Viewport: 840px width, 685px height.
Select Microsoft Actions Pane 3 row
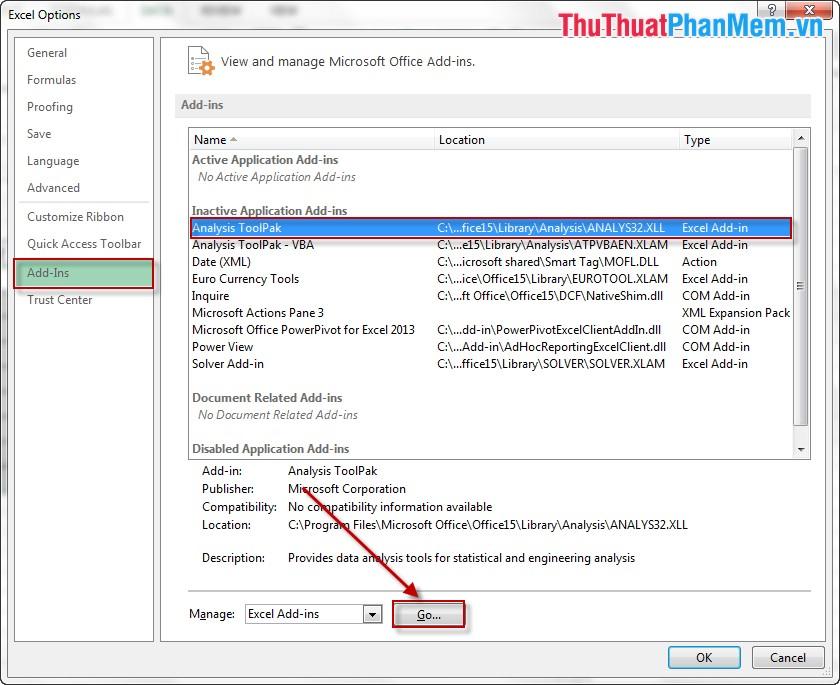491,313
